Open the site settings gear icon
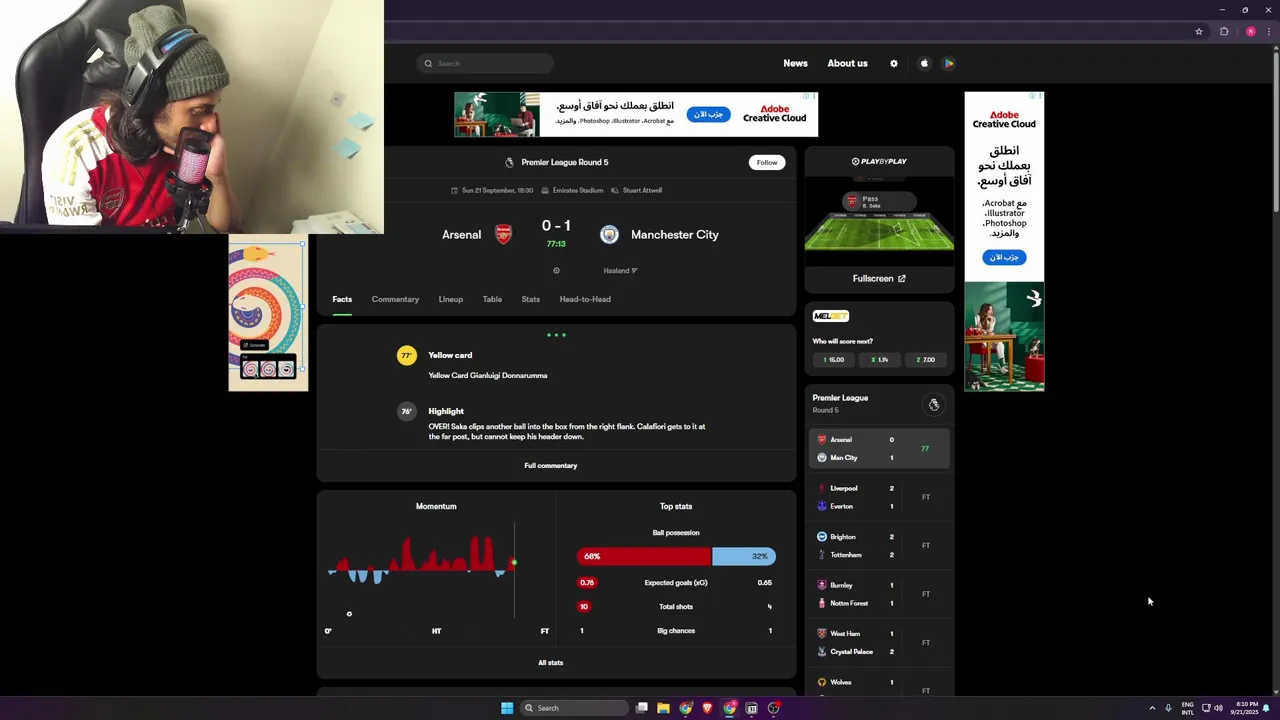1280x720 pixels. [x=894, y=63]
